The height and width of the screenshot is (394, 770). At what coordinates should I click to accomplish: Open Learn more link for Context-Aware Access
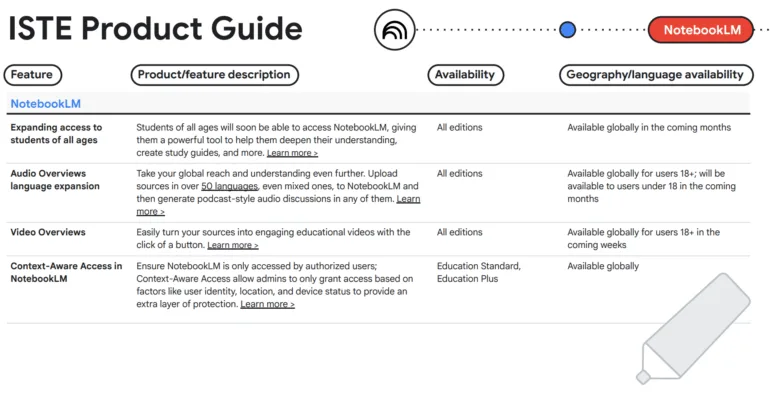tap(267, 304)
